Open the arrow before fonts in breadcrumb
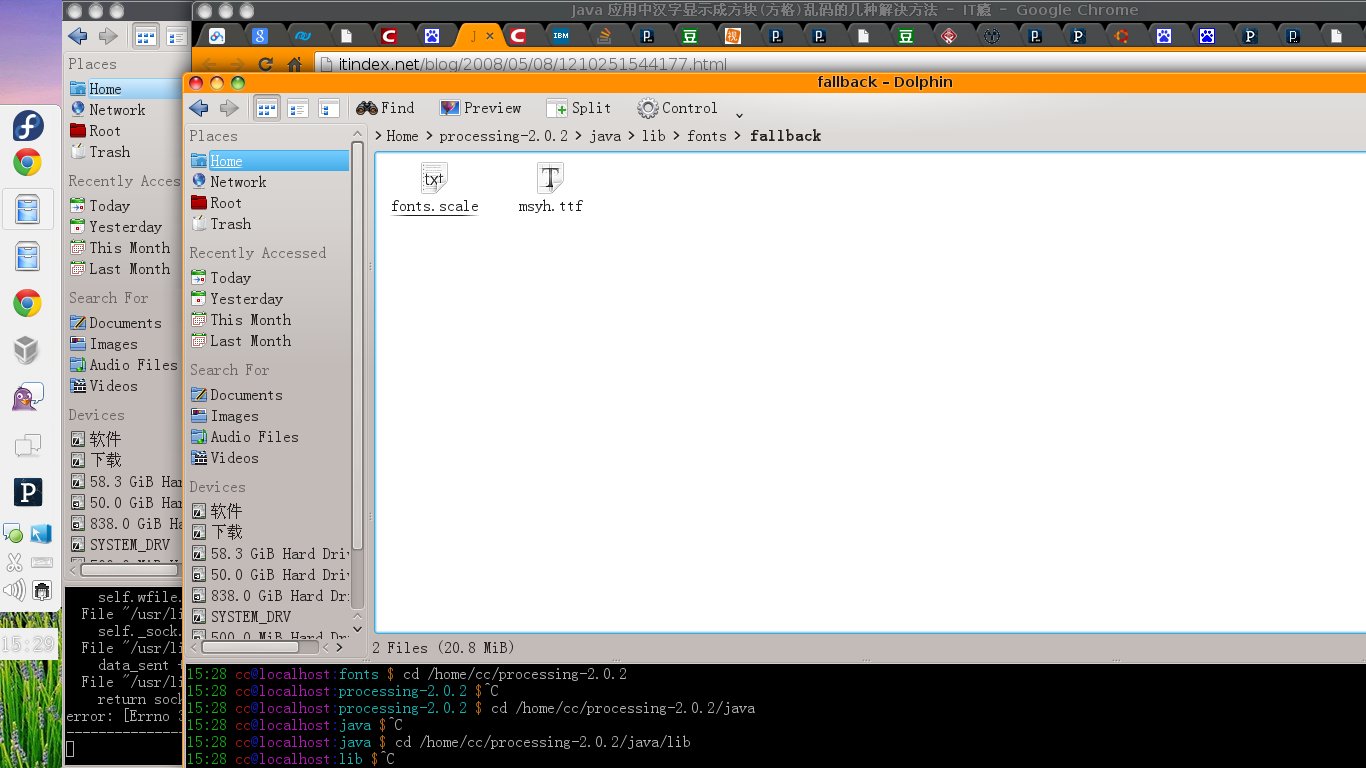Image resolution: width=1366 pixels, height=768 pixels. (677, 136)
